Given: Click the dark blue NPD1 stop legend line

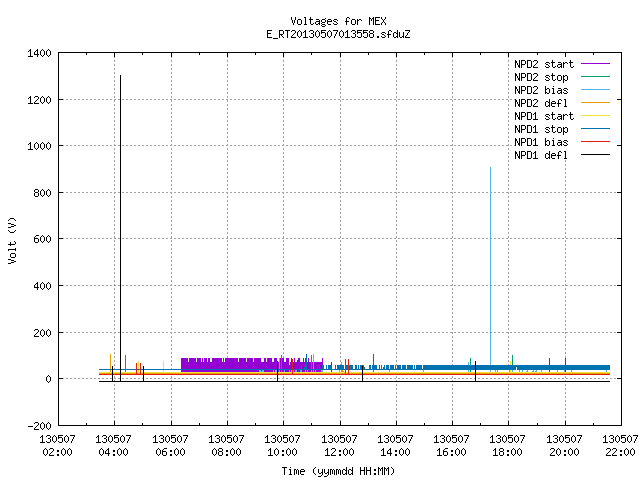Looking at the screenshot, I should pyautogui.click(x=596, y=129).
